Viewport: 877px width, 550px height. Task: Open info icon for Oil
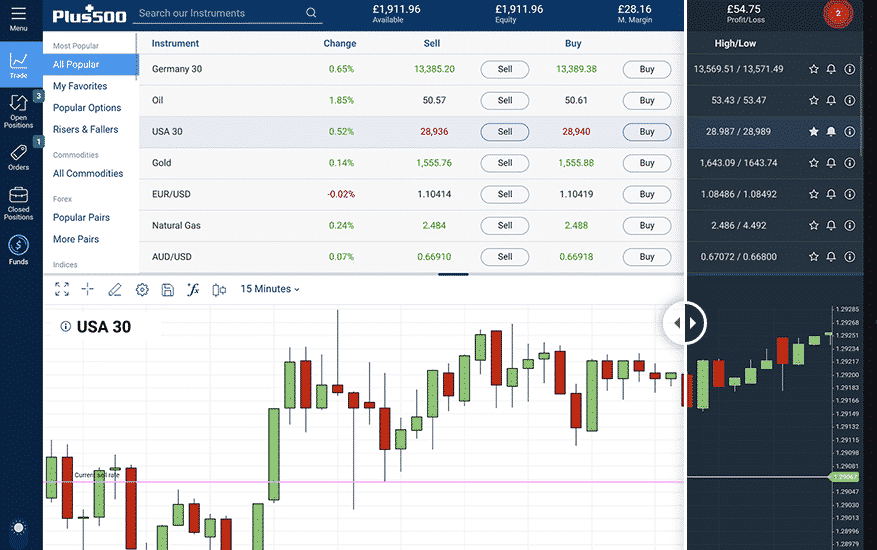point(850,100)
